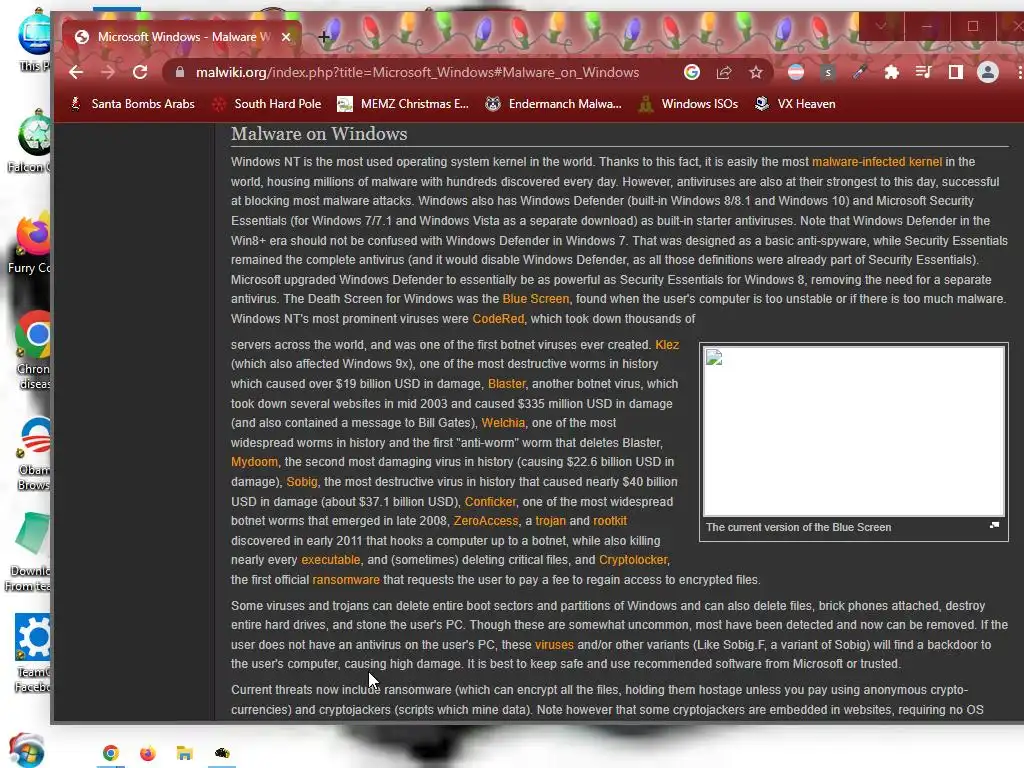Open the CodeRed article link

(498, 319)
